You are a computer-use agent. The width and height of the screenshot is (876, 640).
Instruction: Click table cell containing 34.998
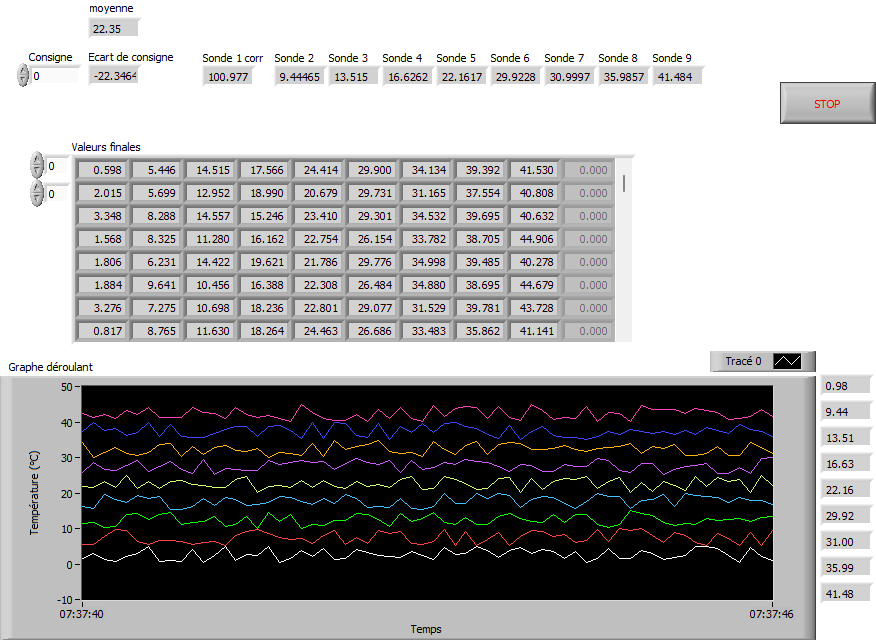coord(426,262)
